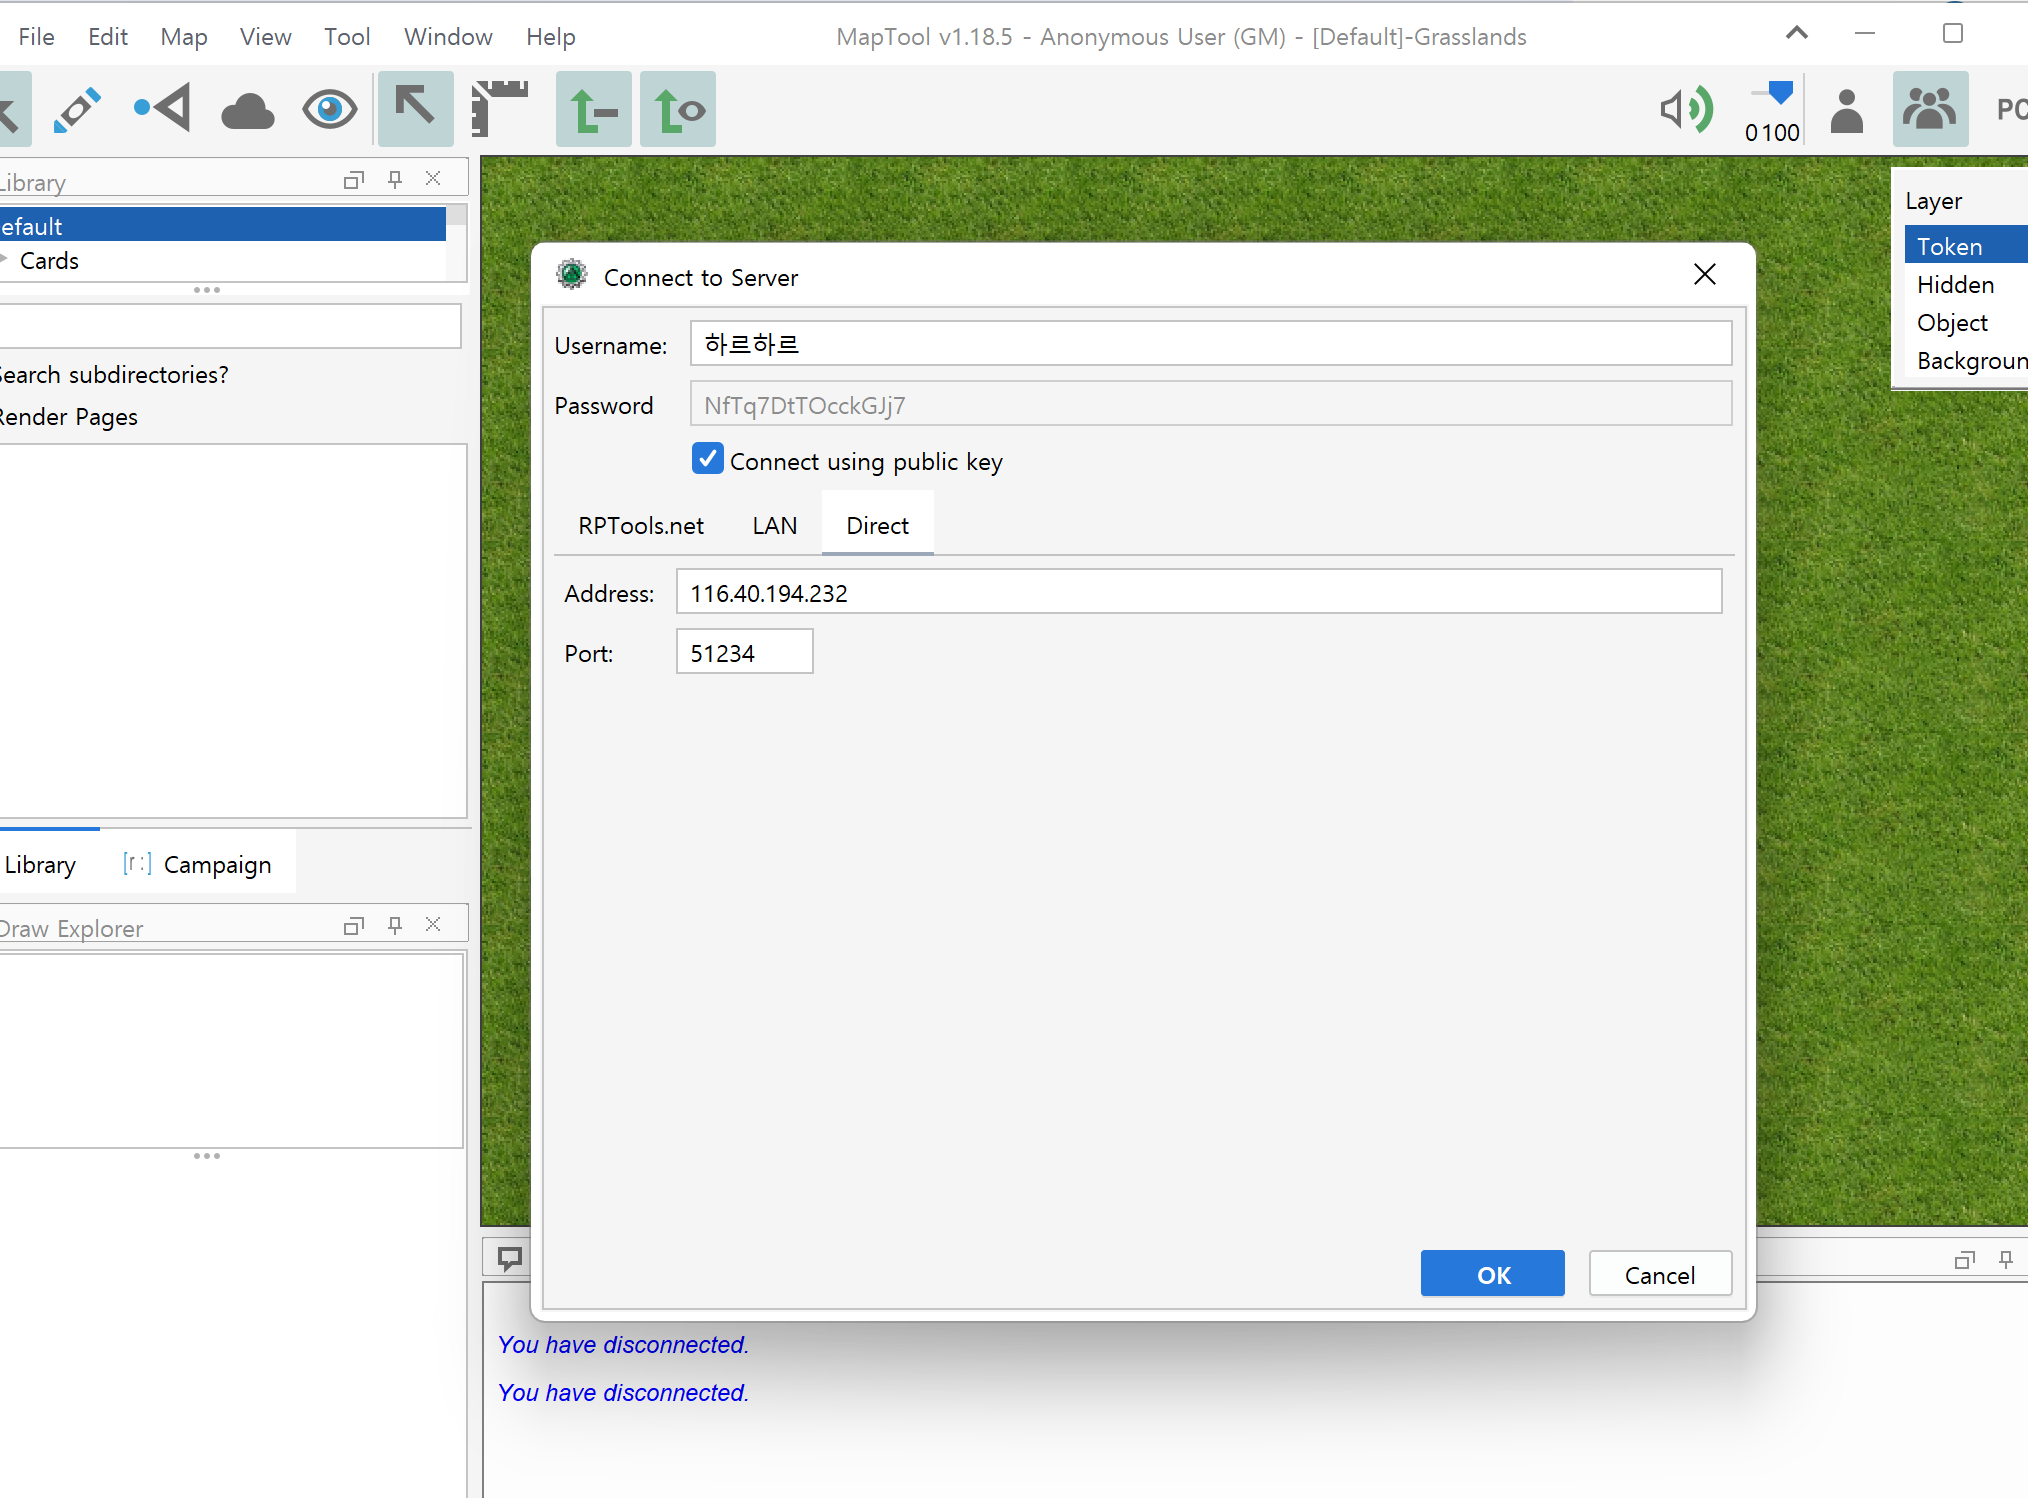Select the fog of war cloud tool

click(x=247, y=110)
